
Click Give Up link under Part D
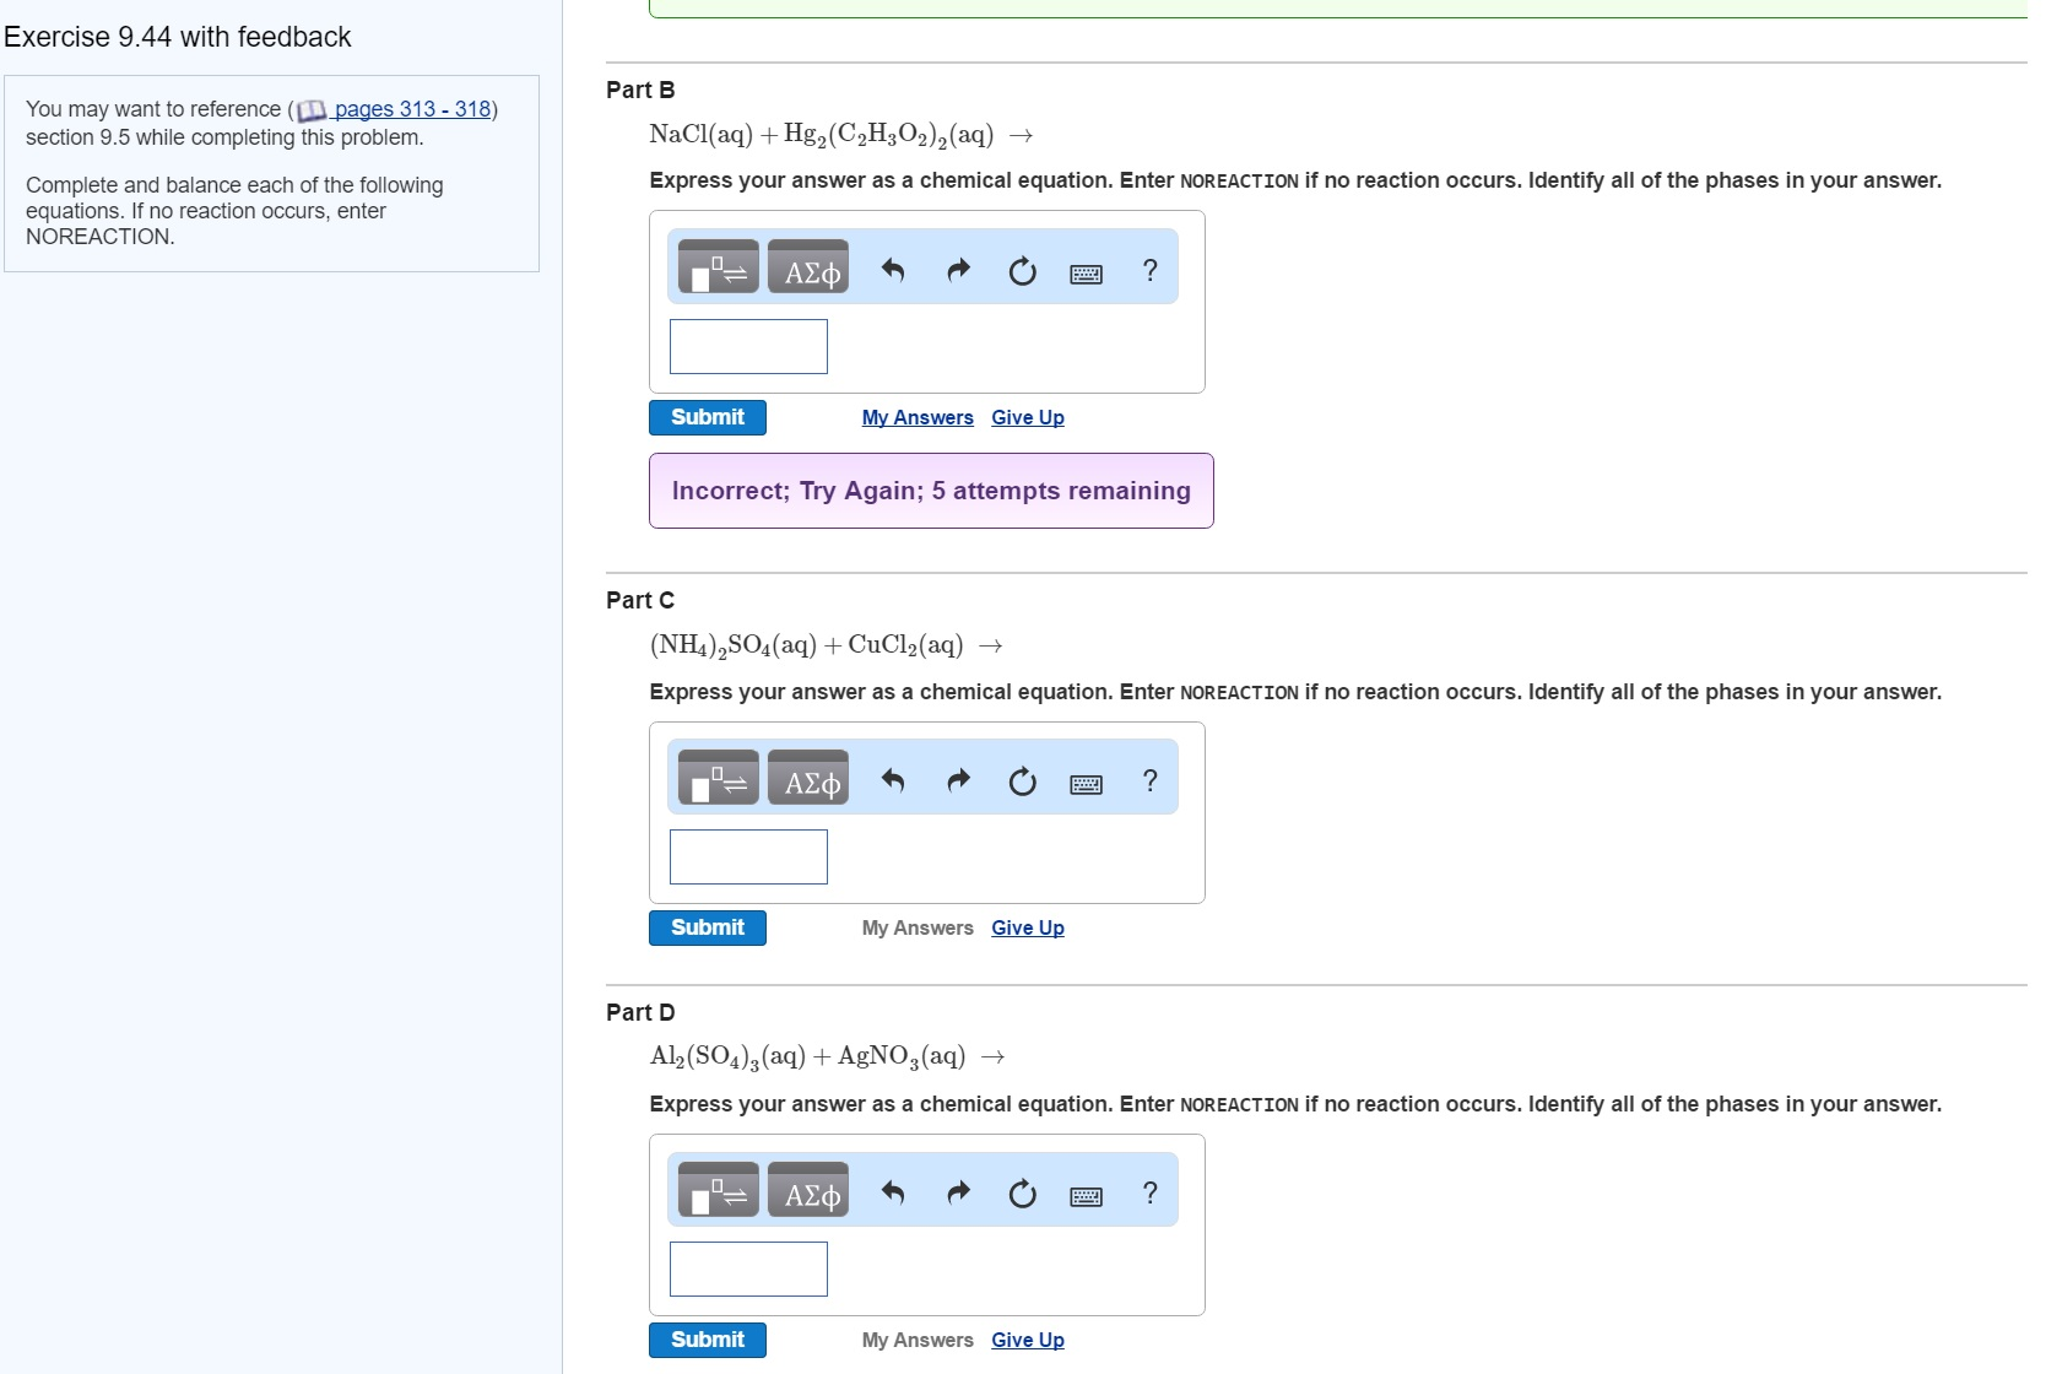pos(1027,1339)
